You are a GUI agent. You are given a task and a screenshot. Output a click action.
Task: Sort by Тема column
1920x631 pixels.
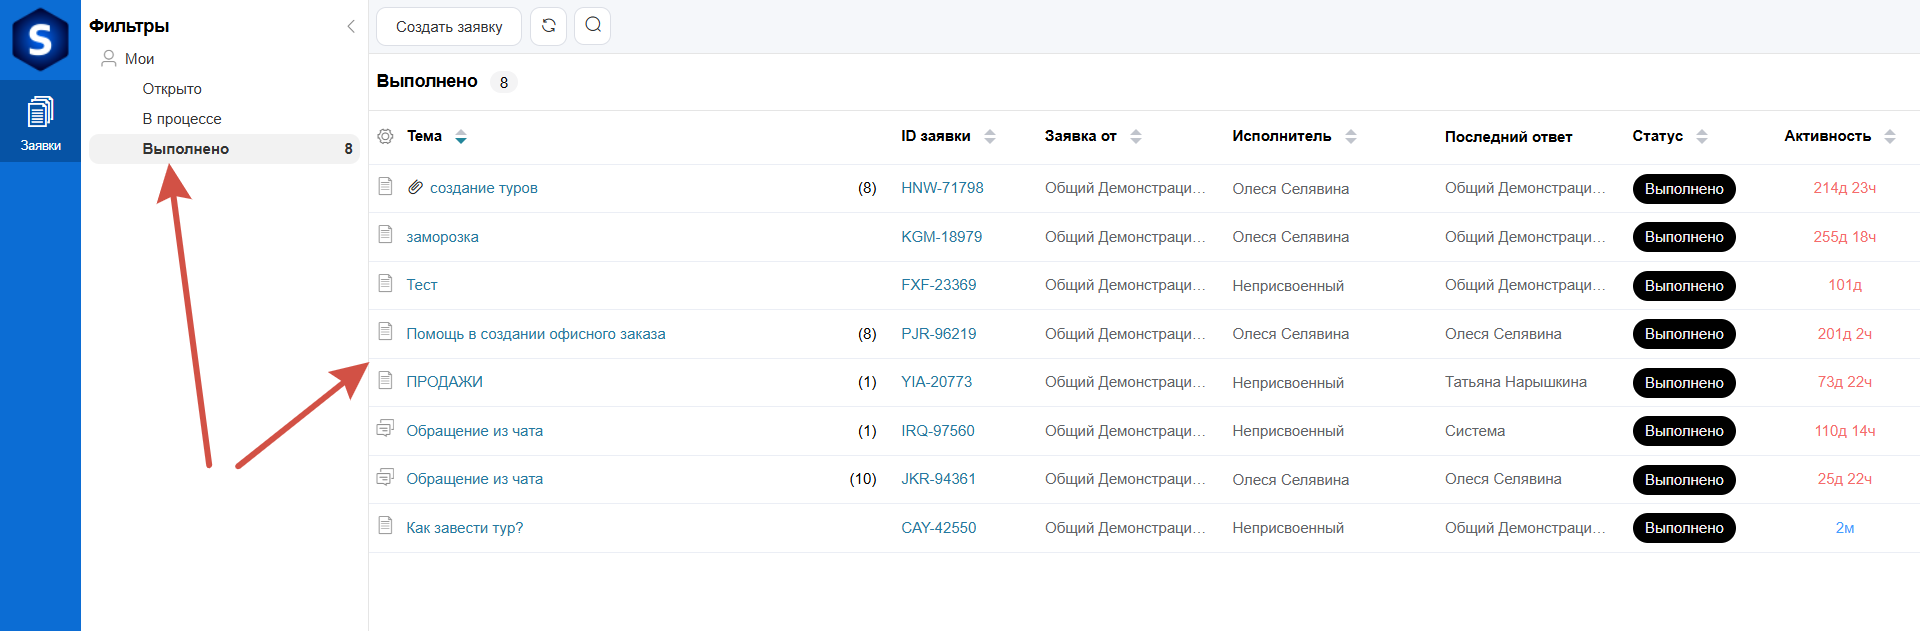[461, 137]
